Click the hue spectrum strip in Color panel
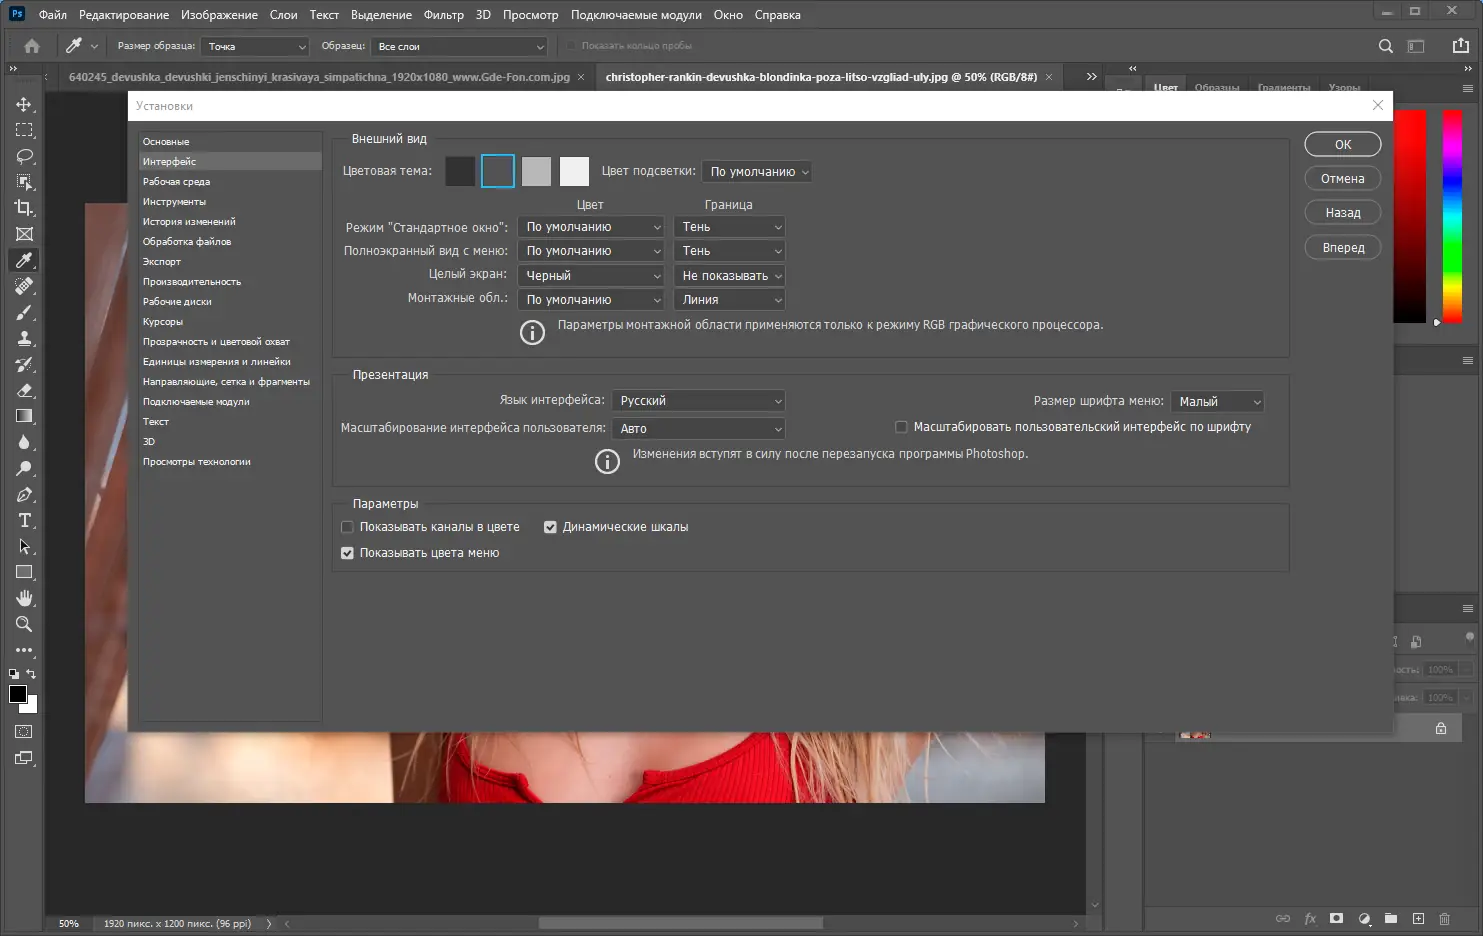The height and width of the screenshot is (936, 1483). pyautogui.click(x=1452, y=216)
